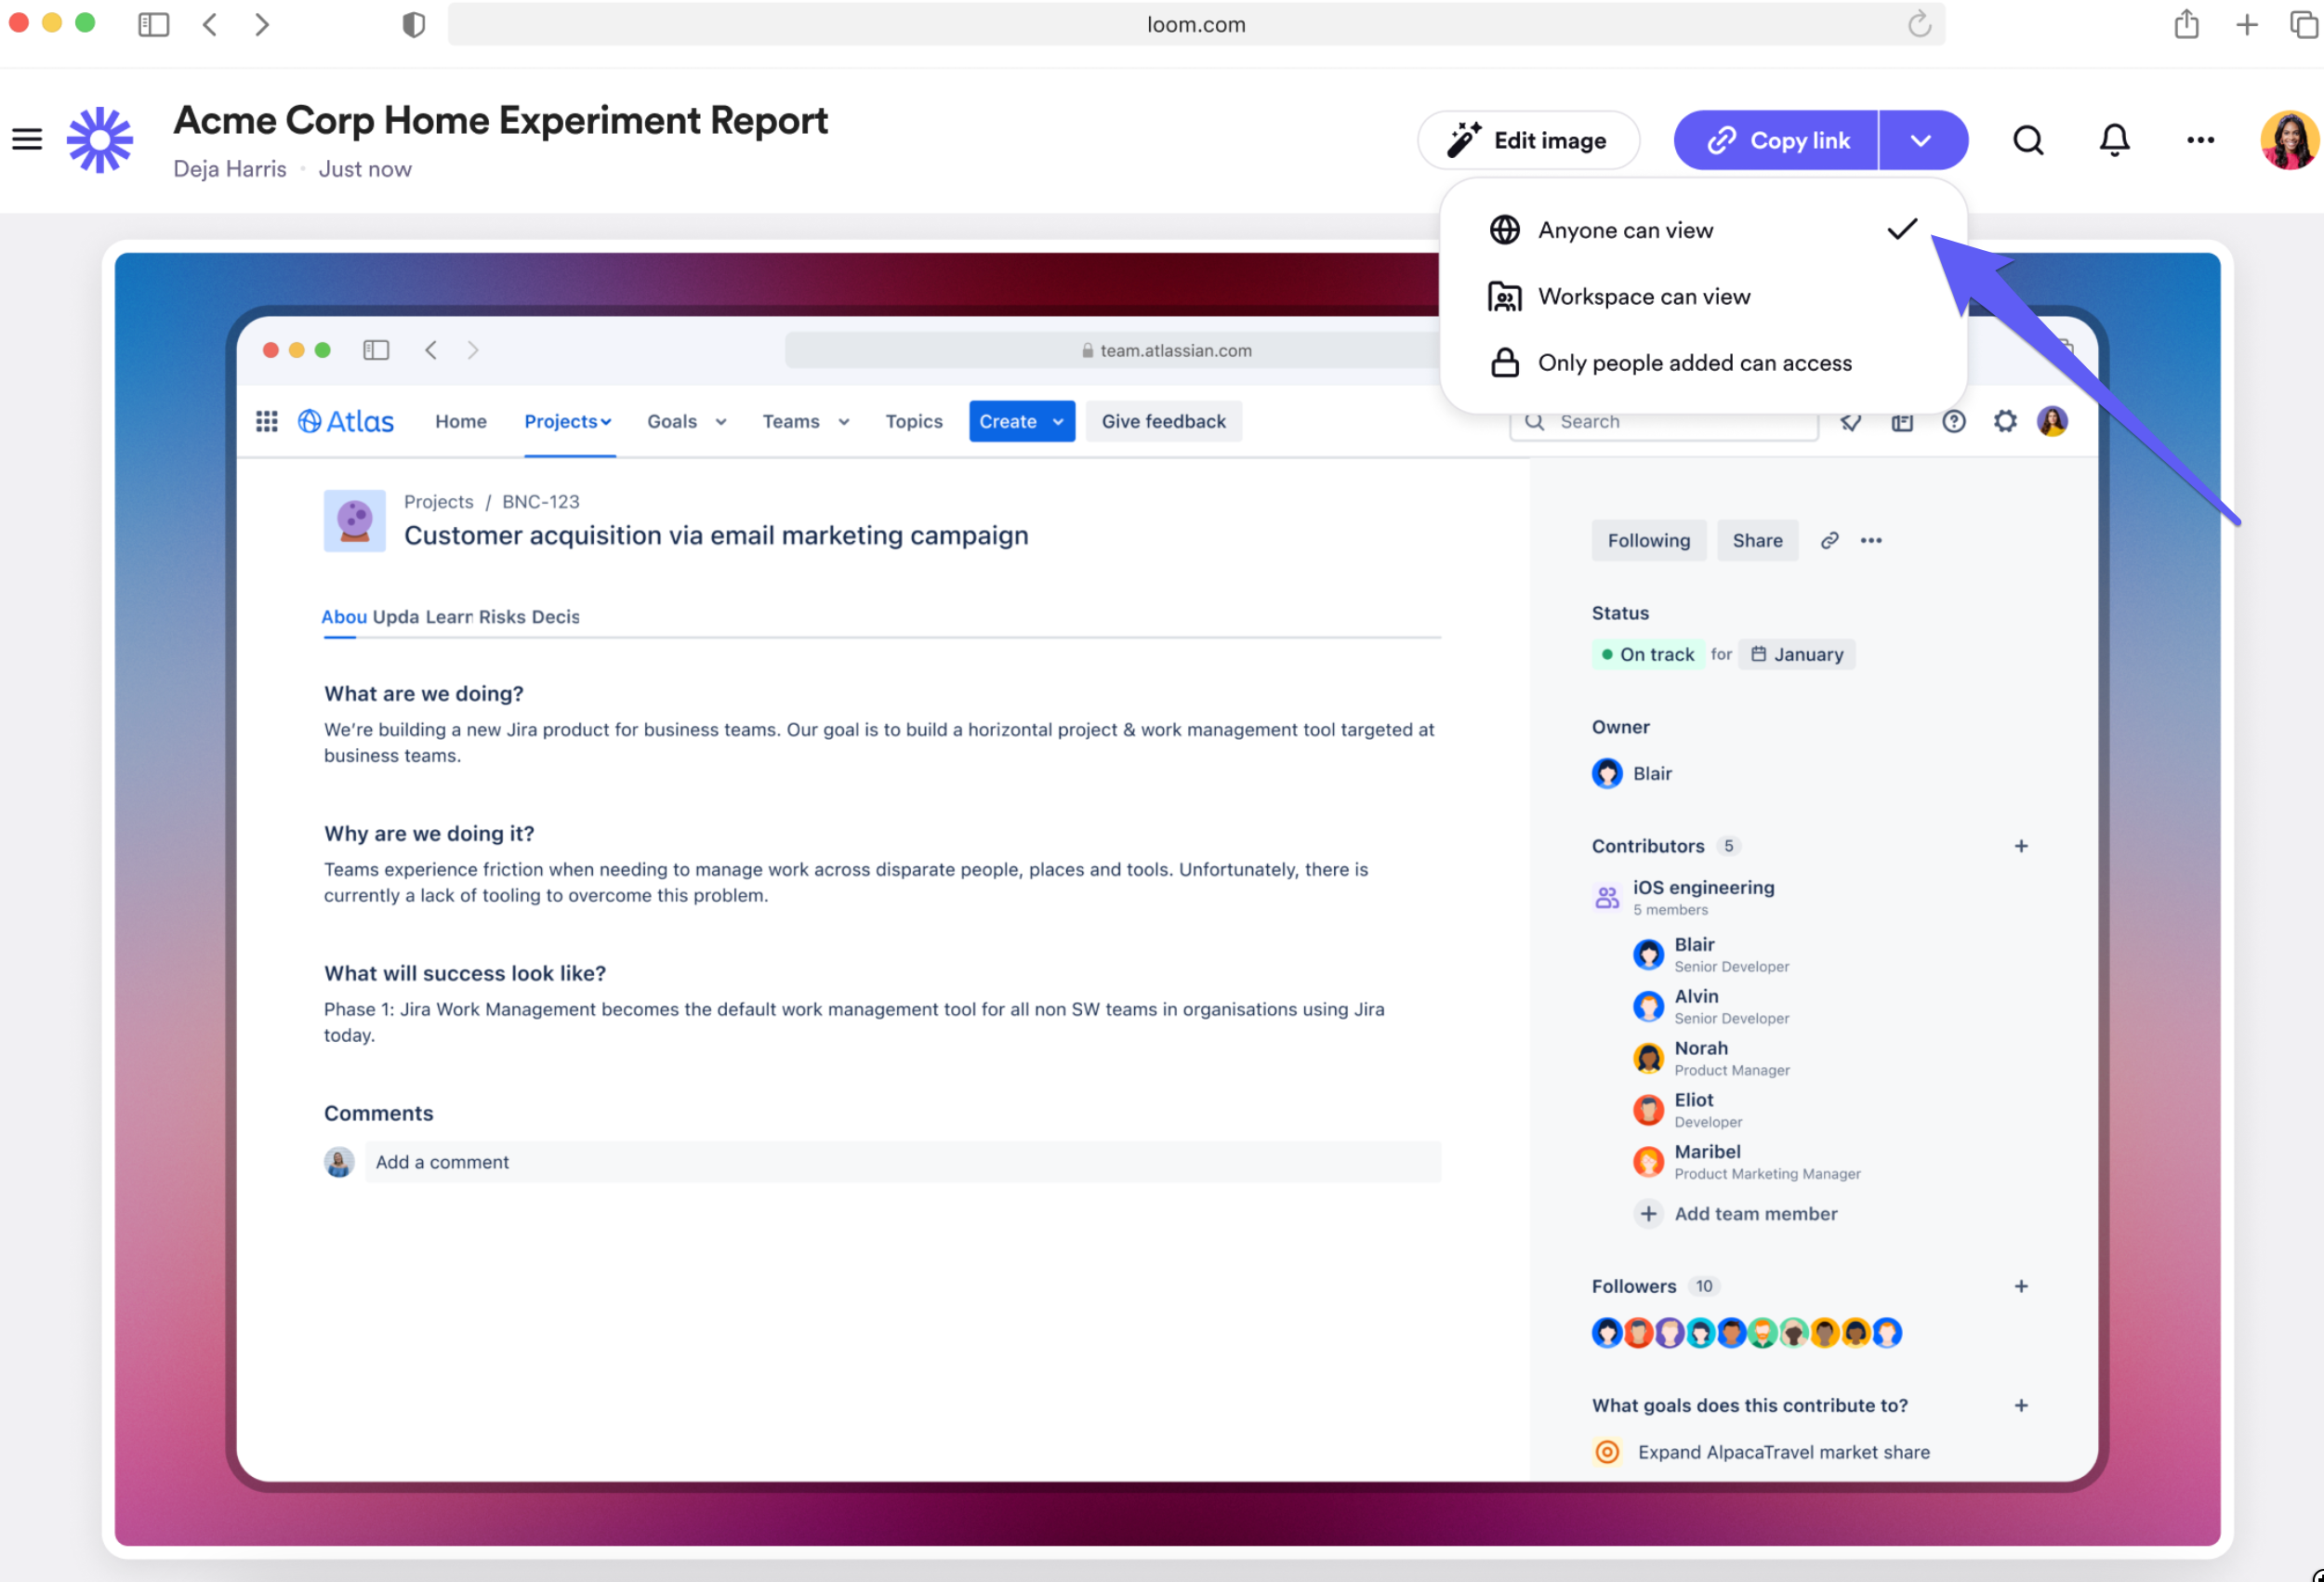Open the notifications bell
The height and width of the screenshot is (1582, 2324).
[2114, 140]
